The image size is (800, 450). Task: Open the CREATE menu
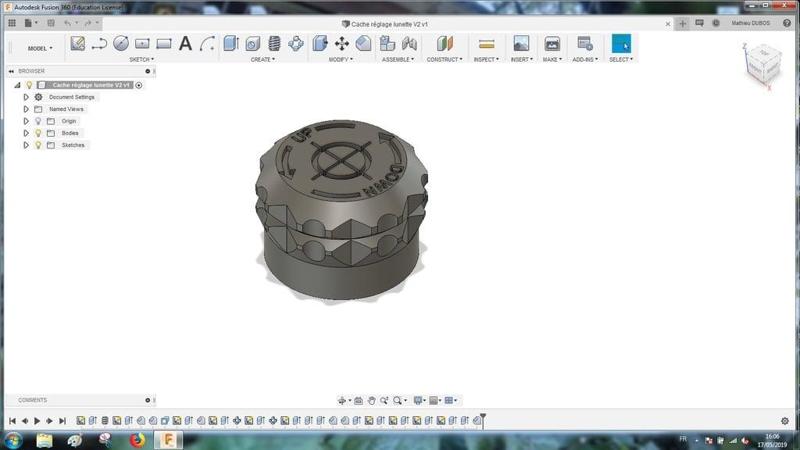tap(263, 60)
